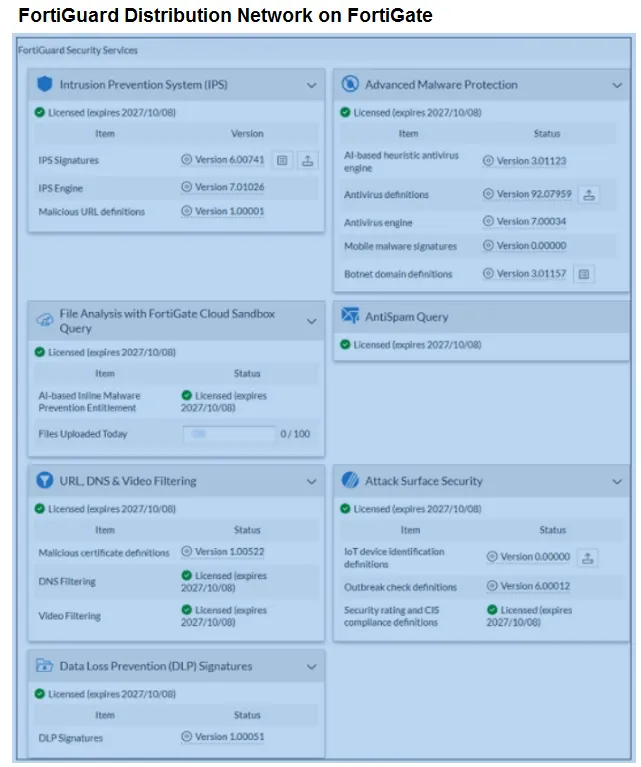Click the green license check for IPS
Image resolution: width=641 pixels, height=767 pixels.
pos(40,113)
